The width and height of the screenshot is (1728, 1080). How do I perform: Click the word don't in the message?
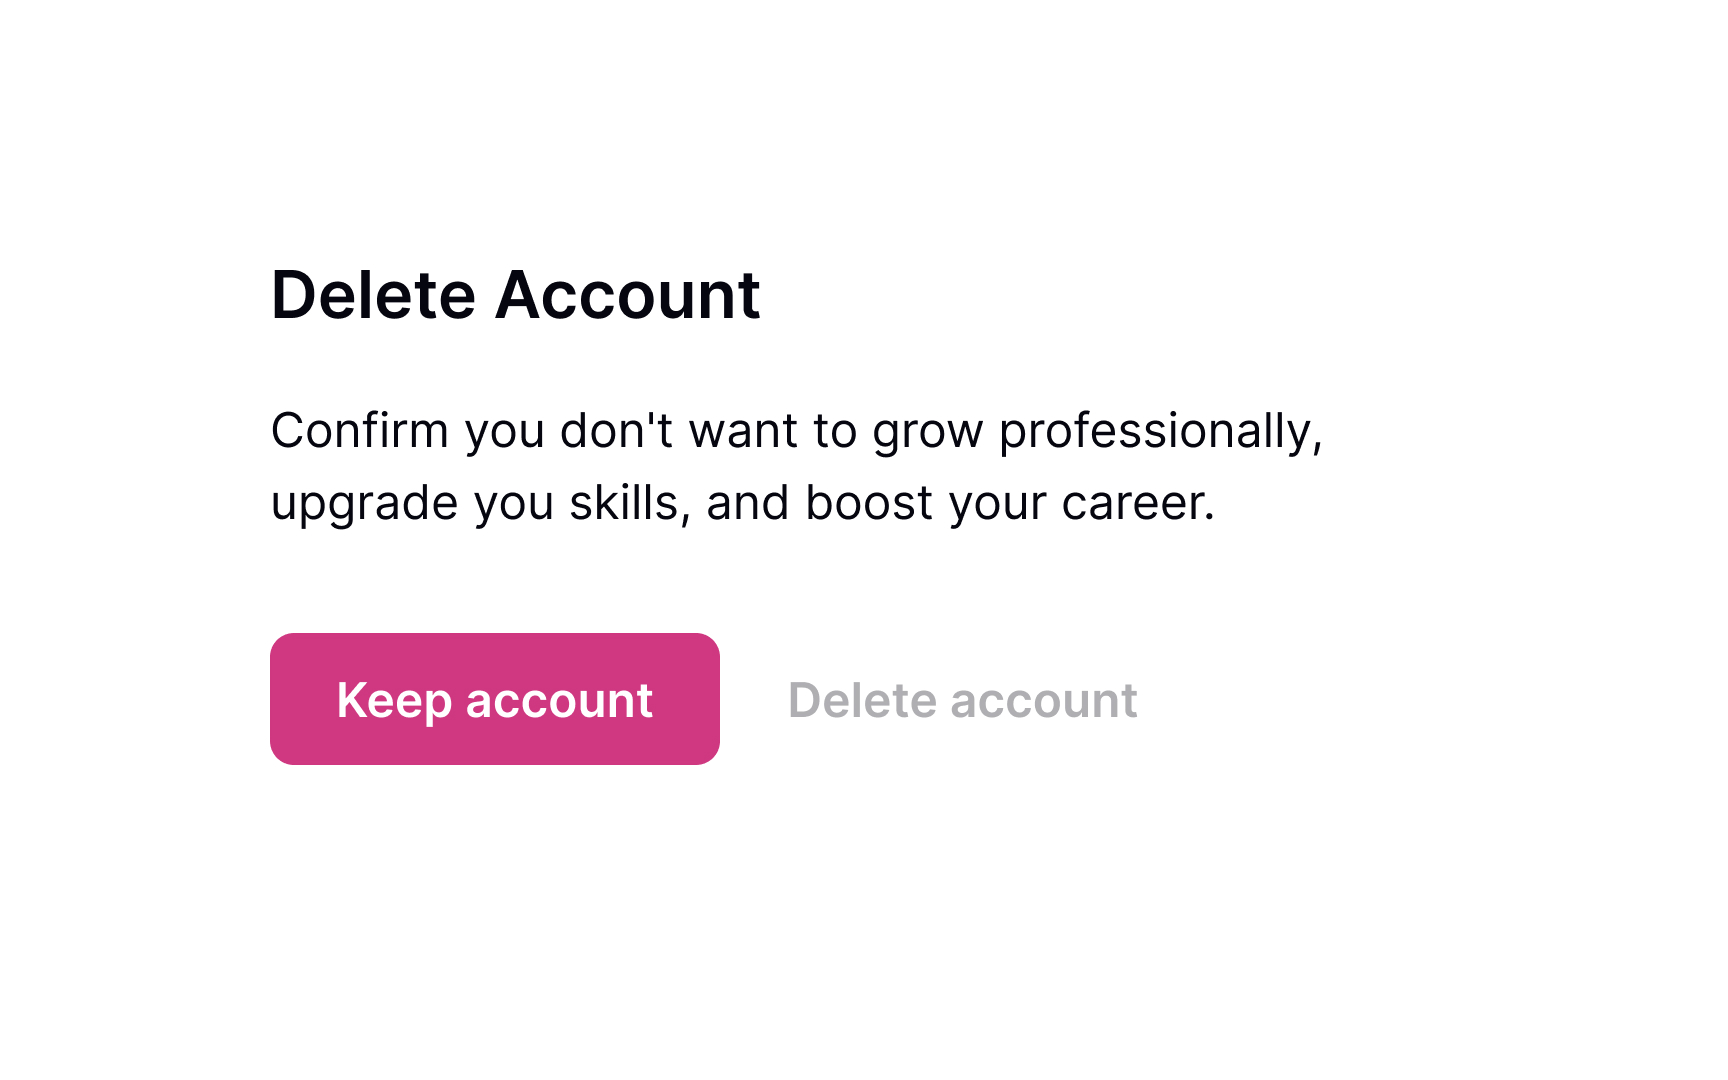(616, 431)
